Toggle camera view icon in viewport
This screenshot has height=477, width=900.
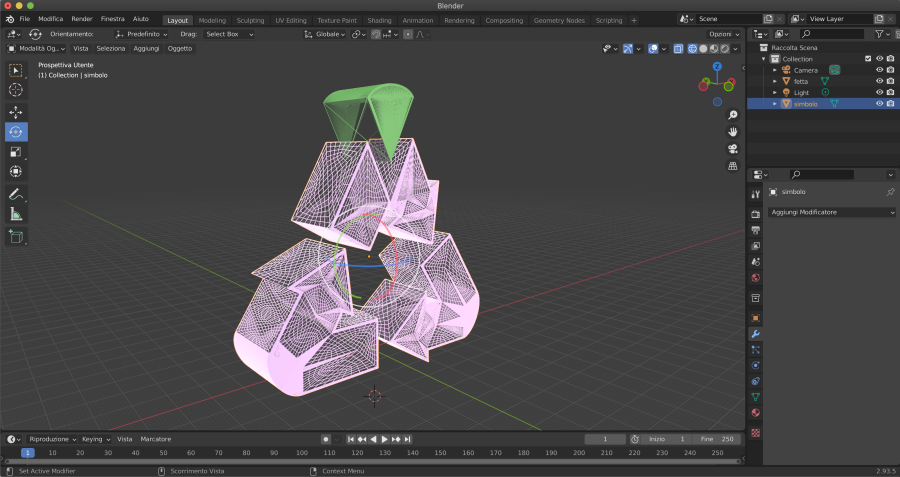733,148
